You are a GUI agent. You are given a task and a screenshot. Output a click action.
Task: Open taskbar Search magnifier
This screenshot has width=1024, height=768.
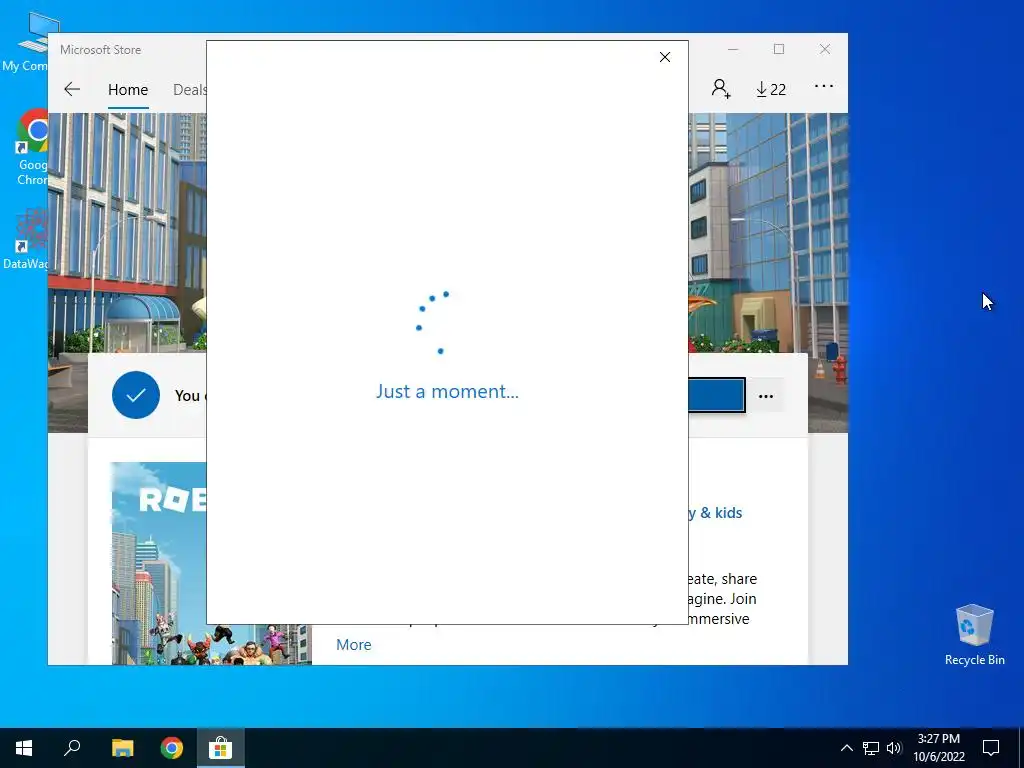(72, 748)
